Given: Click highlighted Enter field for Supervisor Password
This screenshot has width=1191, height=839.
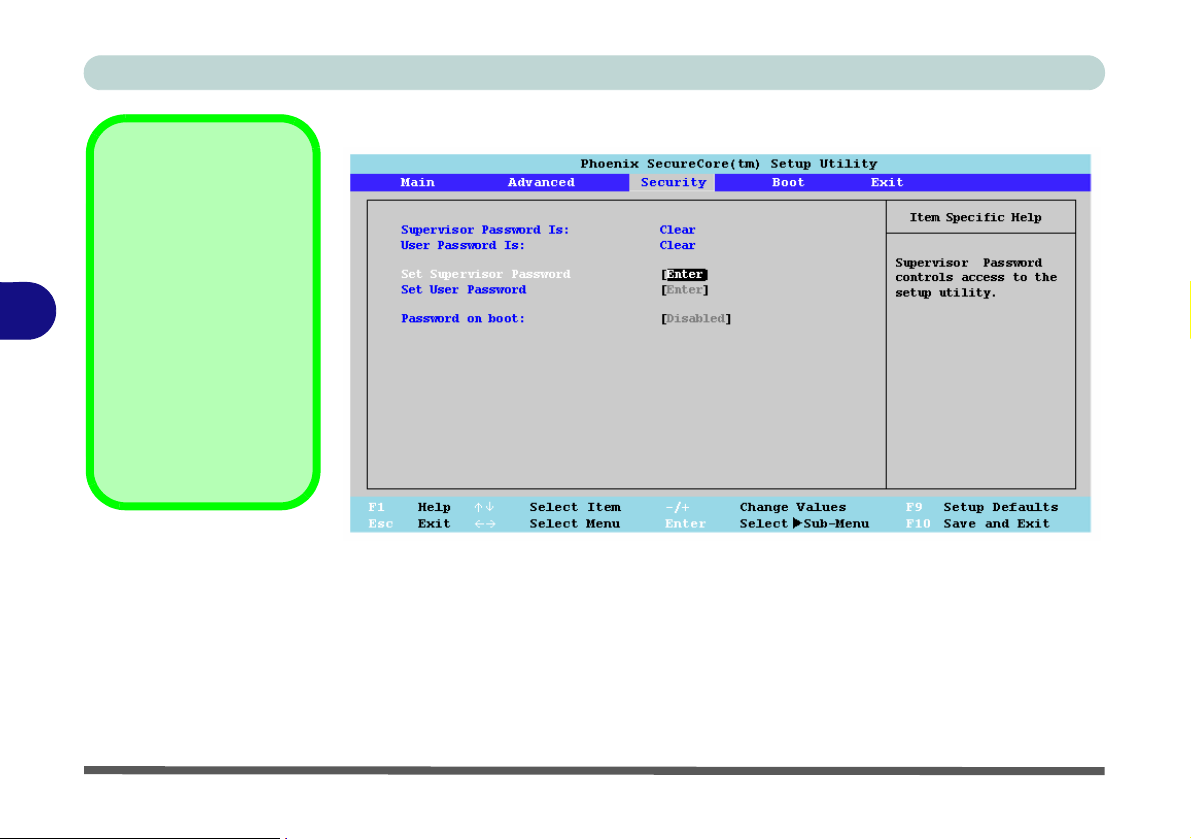Looking at the screenshot, I should (x=684, y=274).
